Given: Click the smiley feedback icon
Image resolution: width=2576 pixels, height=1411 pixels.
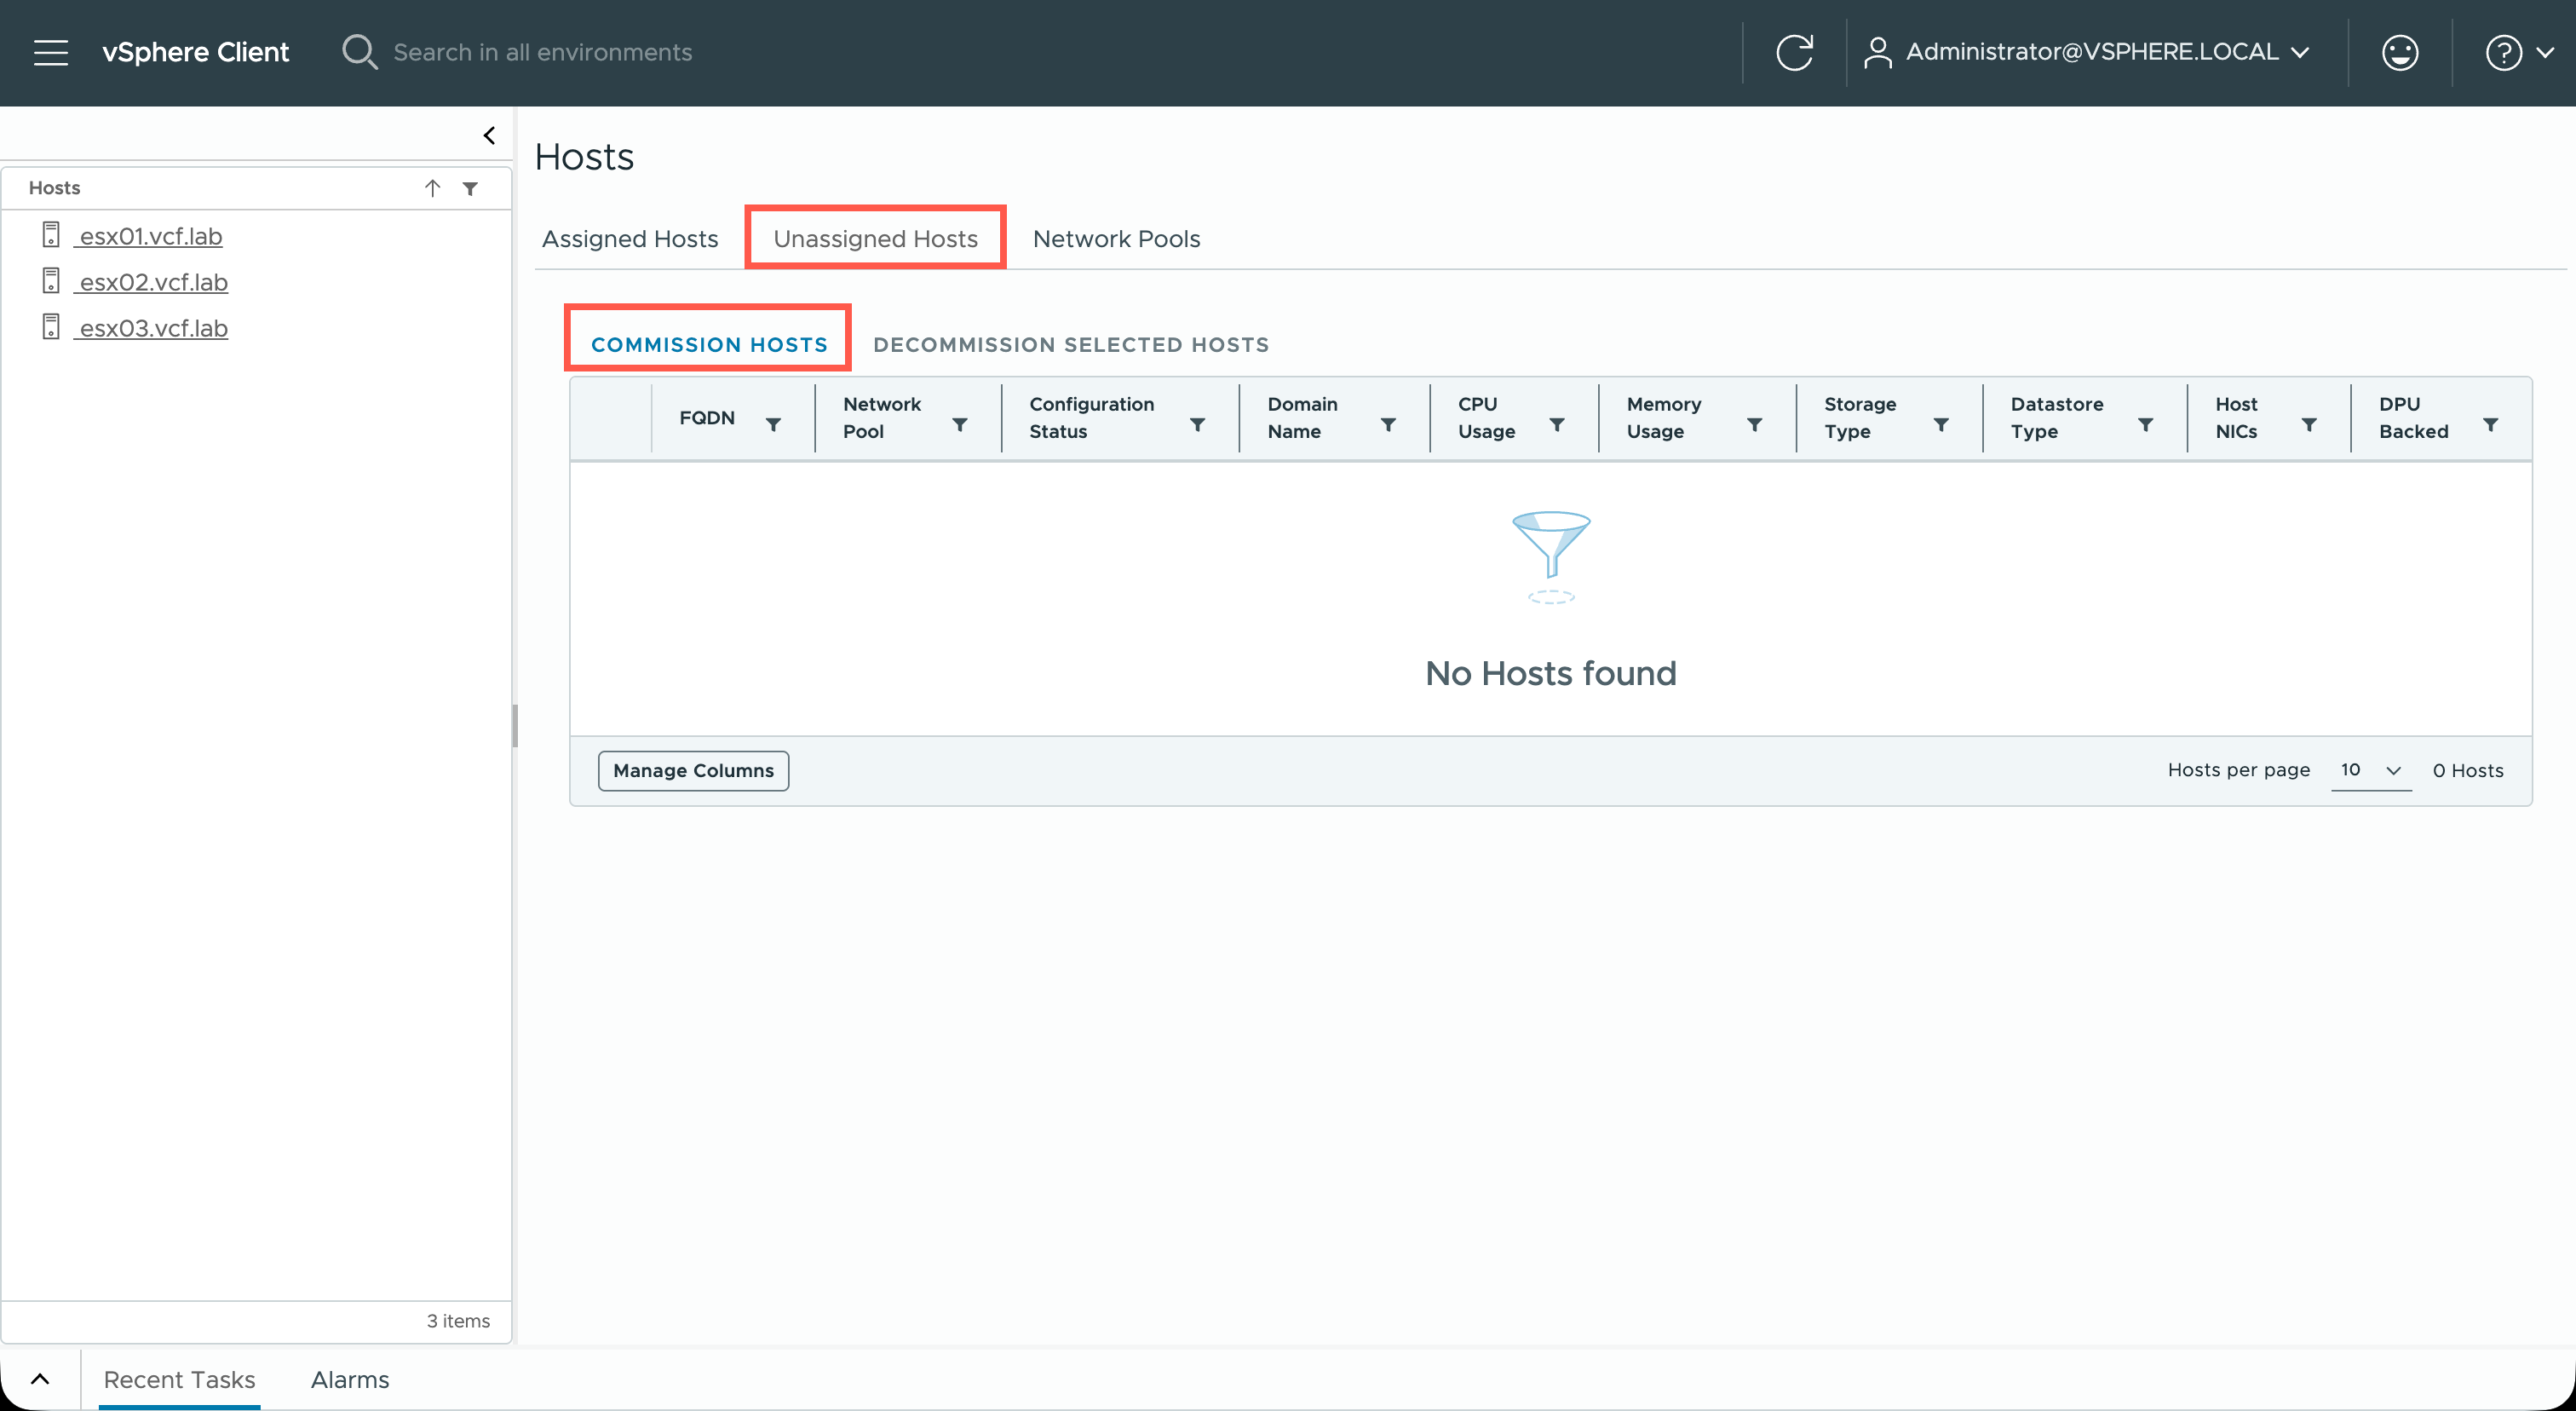Looking at the screenshot, I should tap(2399, 52).
